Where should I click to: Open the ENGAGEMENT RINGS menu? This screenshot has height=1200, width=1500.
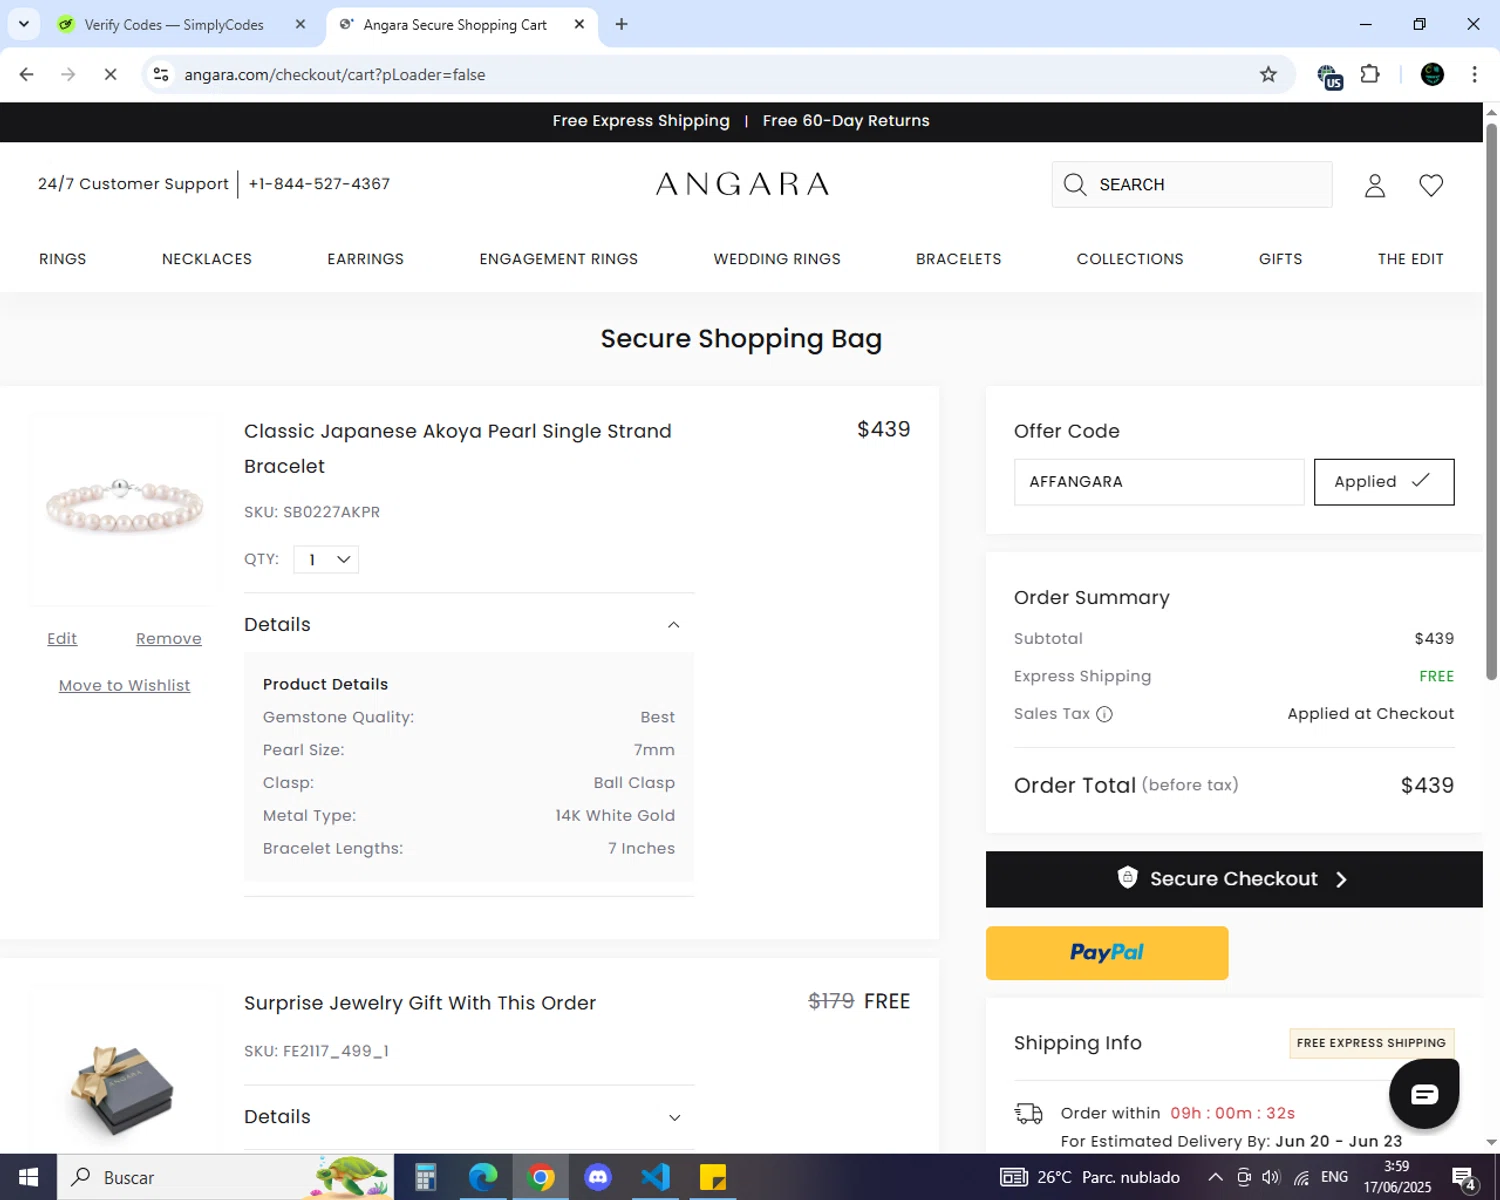pyautogui.click(x=558, y=259)
